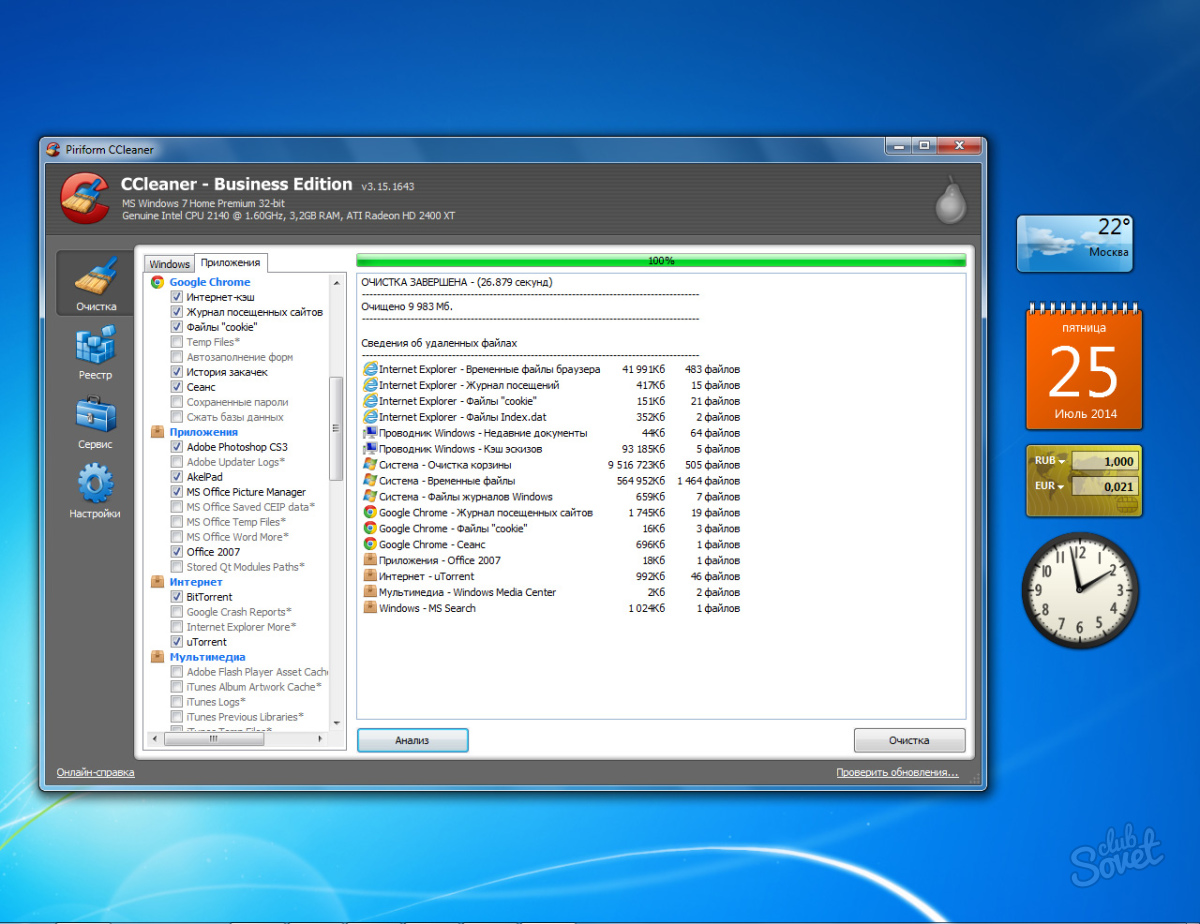Click IE icon for Журнал посещений row
Screen dimensions: 1200x924
pos(370,385)
